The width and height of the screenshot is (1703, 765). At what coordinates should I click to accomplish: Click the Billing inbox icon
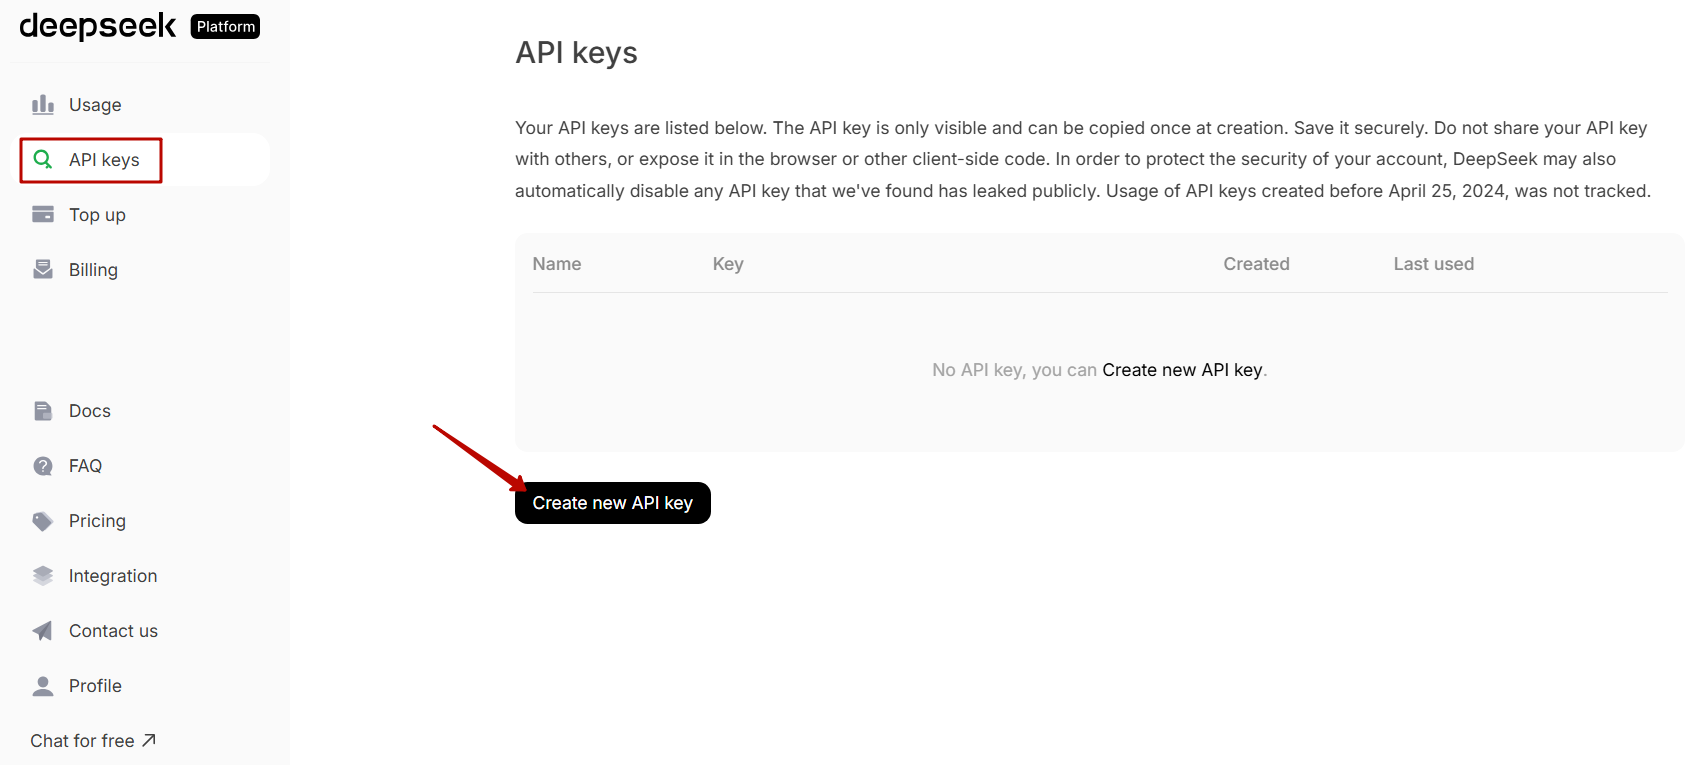point(43,270)
